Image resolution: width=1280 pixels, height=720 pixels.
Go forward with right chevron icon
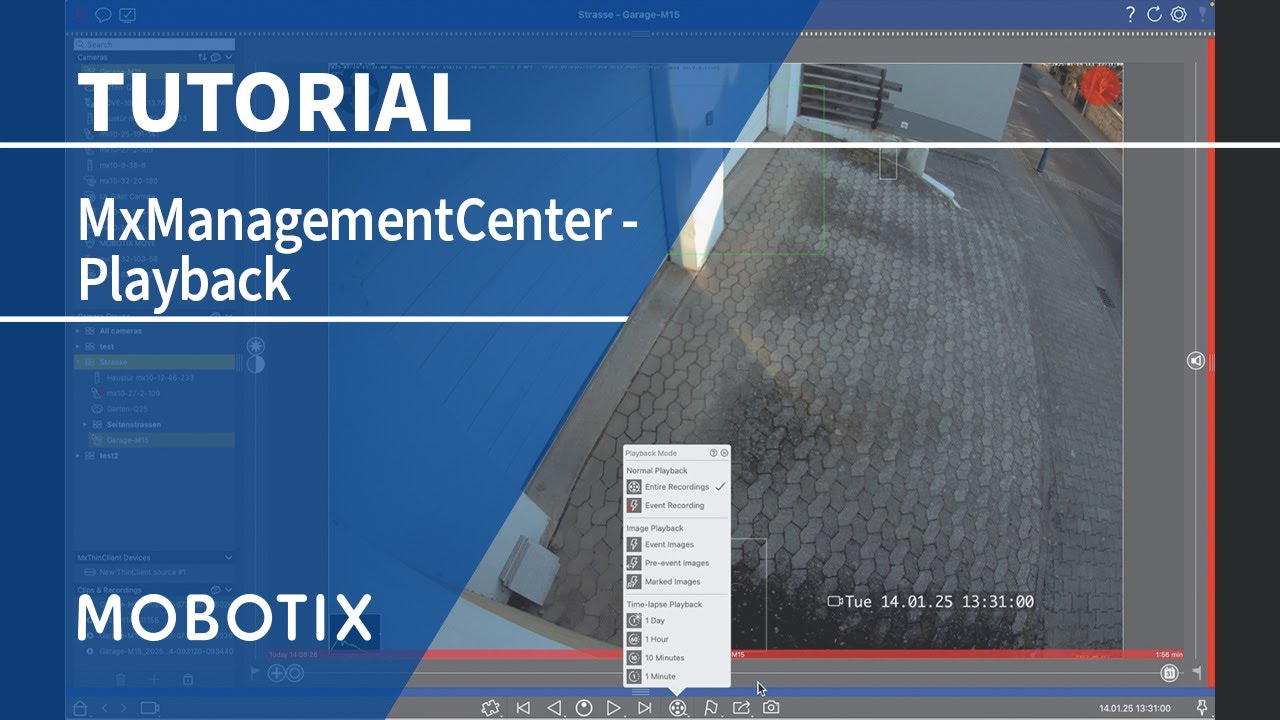123,708
